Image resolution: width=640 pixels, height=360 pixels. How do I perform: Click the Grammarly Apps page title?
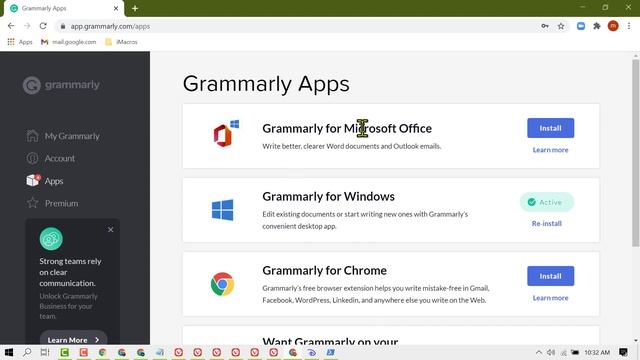coord(266,84)
